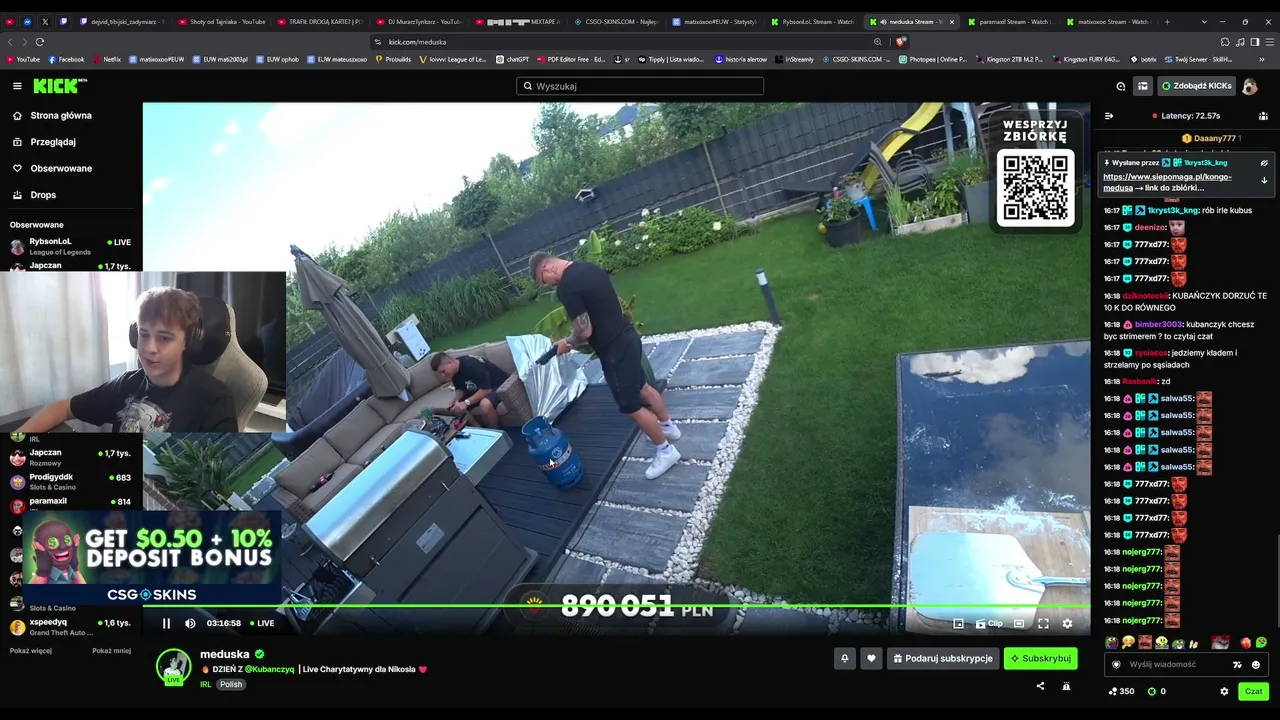The height and width of the screenshot is (720, 1280).
Task: Click the green Subskrybuj button
Action: (x=1041, y=658)
